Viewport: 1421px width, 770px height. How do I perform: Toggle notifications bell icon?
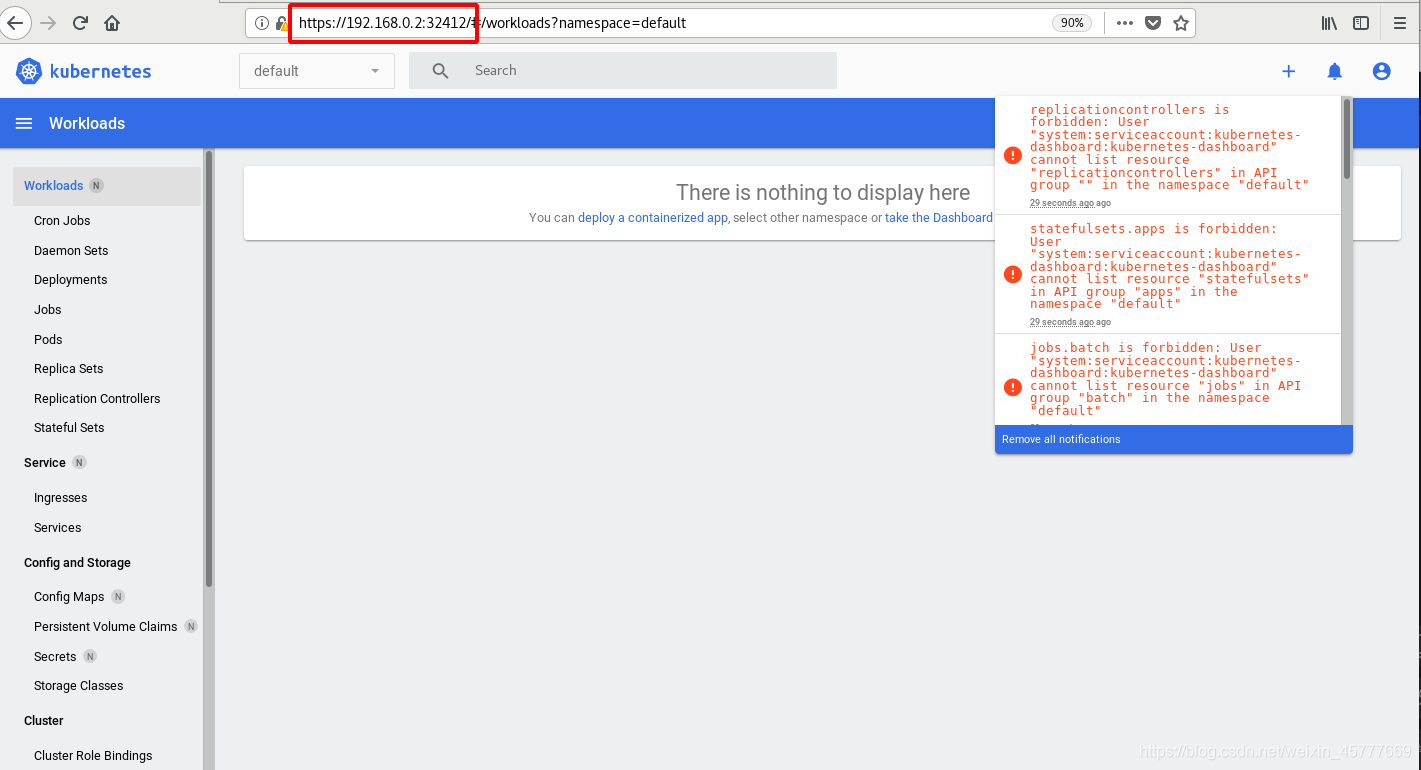tap(1334, 71)
